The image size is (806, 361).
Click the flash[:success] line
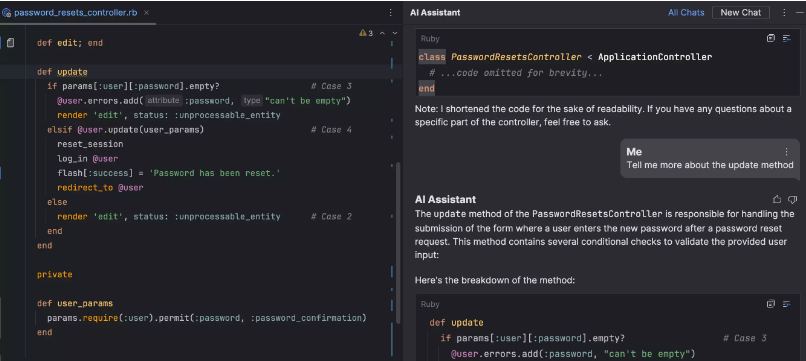point(169,173)
